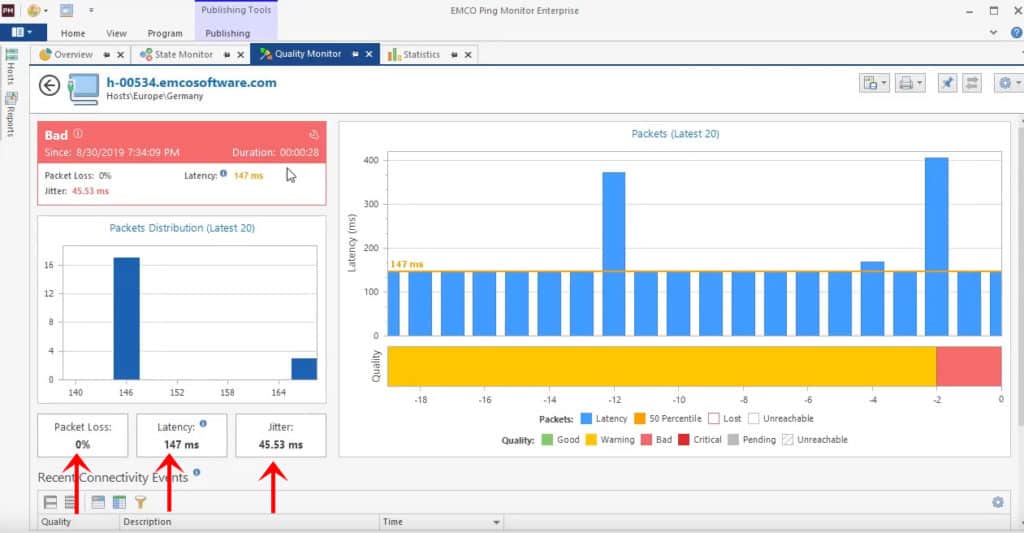The width and height of the screenshot is (1024, 533).
Task: Click the export report icon button
Action: (870, 83)
